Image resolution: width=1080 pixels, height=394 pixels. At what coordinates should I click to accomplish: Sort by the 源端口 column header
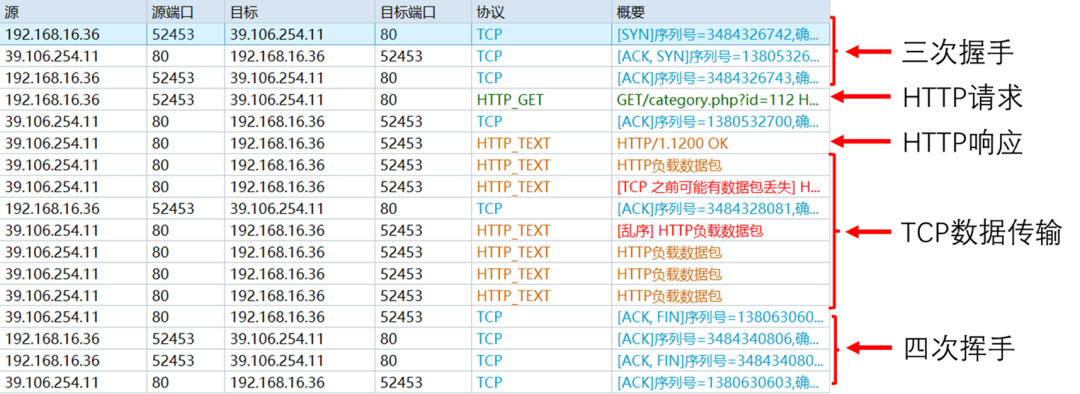pyautogui.click(x=185, y=12)
